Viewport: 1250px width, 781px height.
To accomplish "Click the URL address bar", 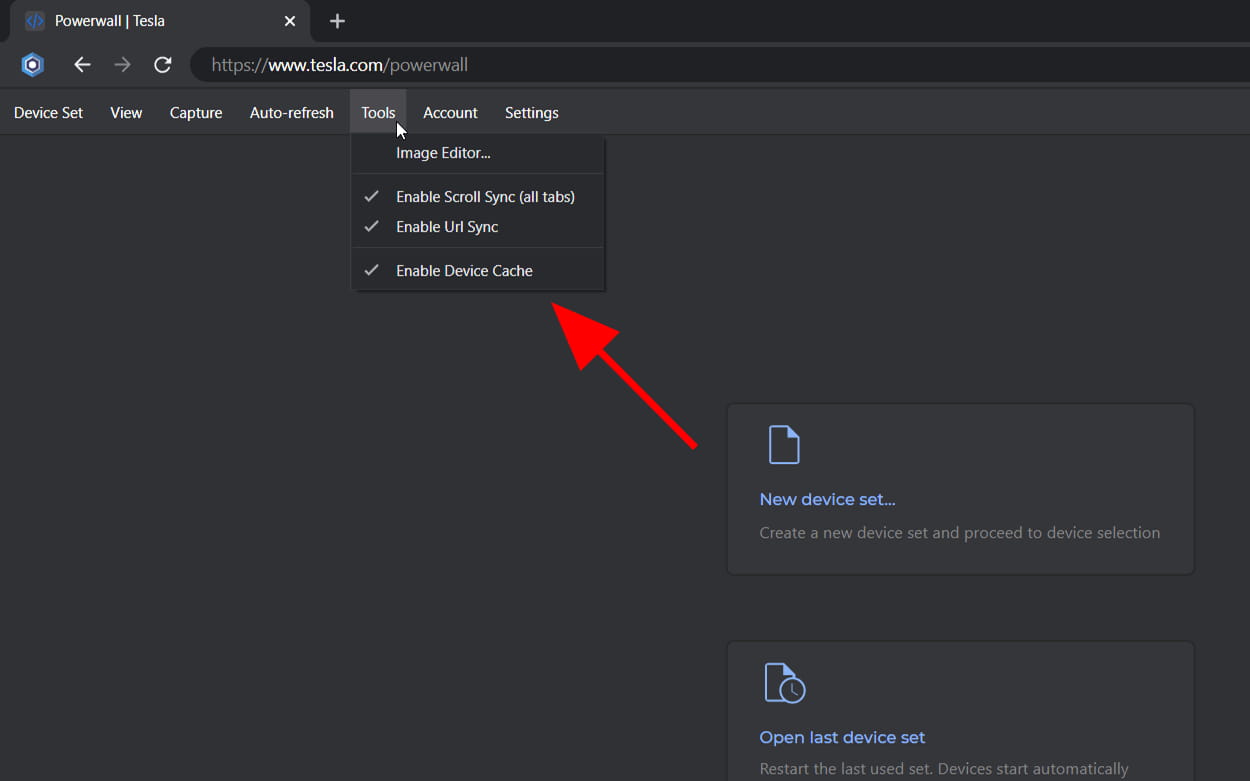I will [x=719, y=65].
